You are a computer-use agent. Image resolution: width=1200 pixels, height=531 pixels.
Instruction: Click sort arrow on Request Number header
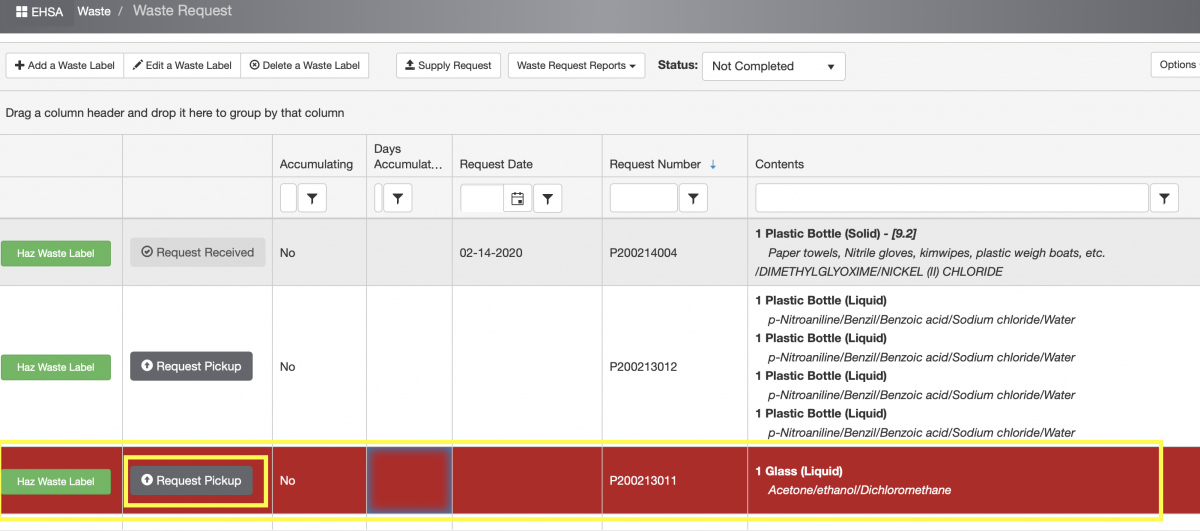713,164
